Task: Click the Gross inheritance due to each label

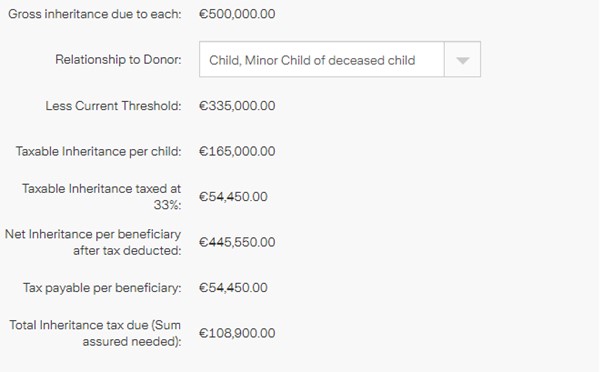Action: [94, 14]
